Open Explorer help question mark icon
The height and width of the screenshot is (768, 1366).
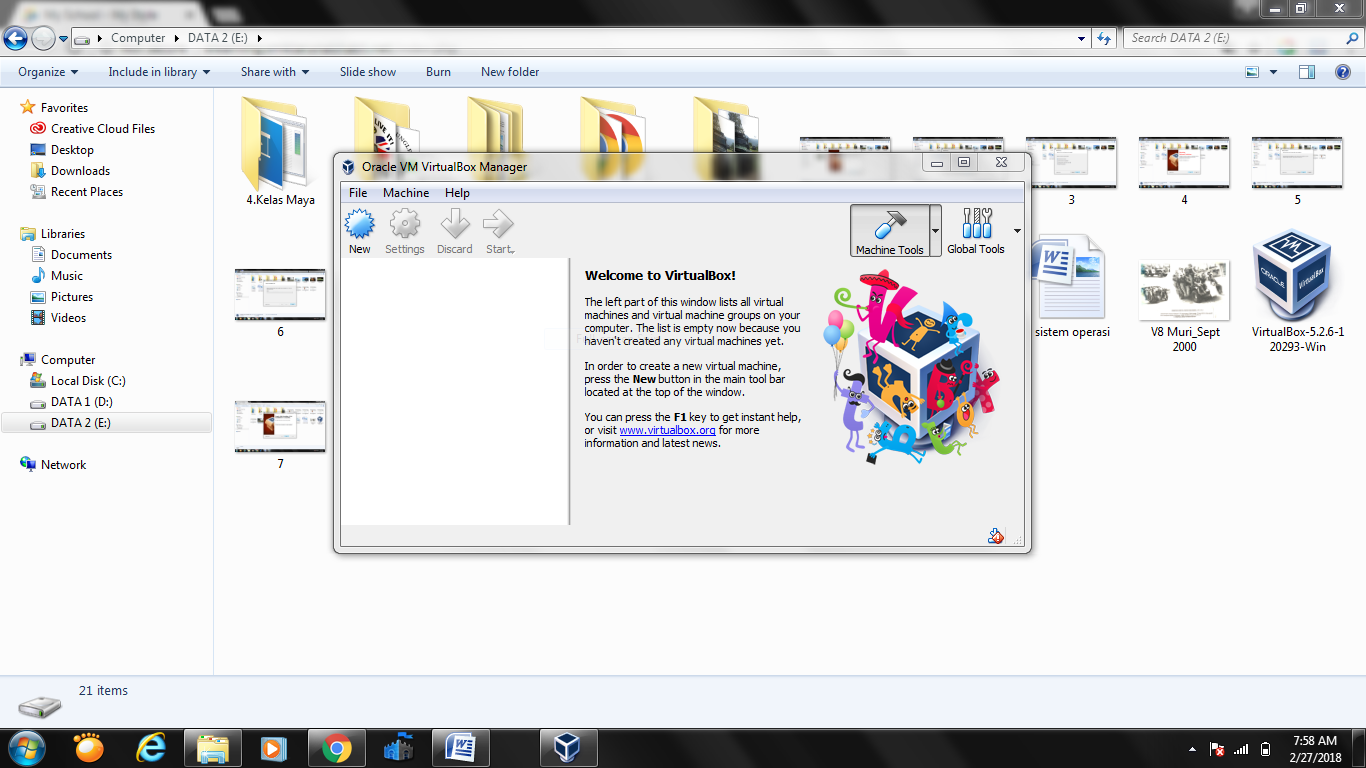[x=1343, y=72]
